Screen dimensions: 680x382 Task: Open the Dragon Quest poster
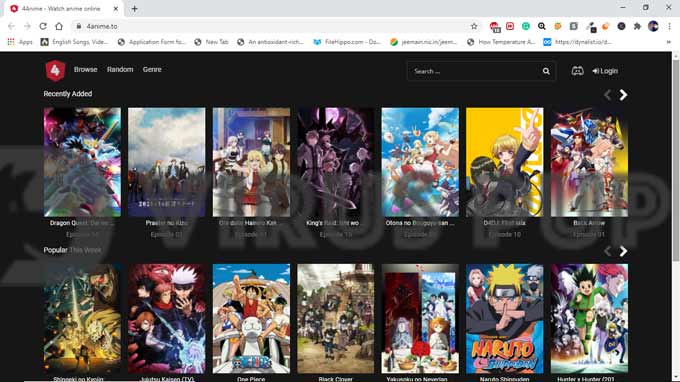82,162
